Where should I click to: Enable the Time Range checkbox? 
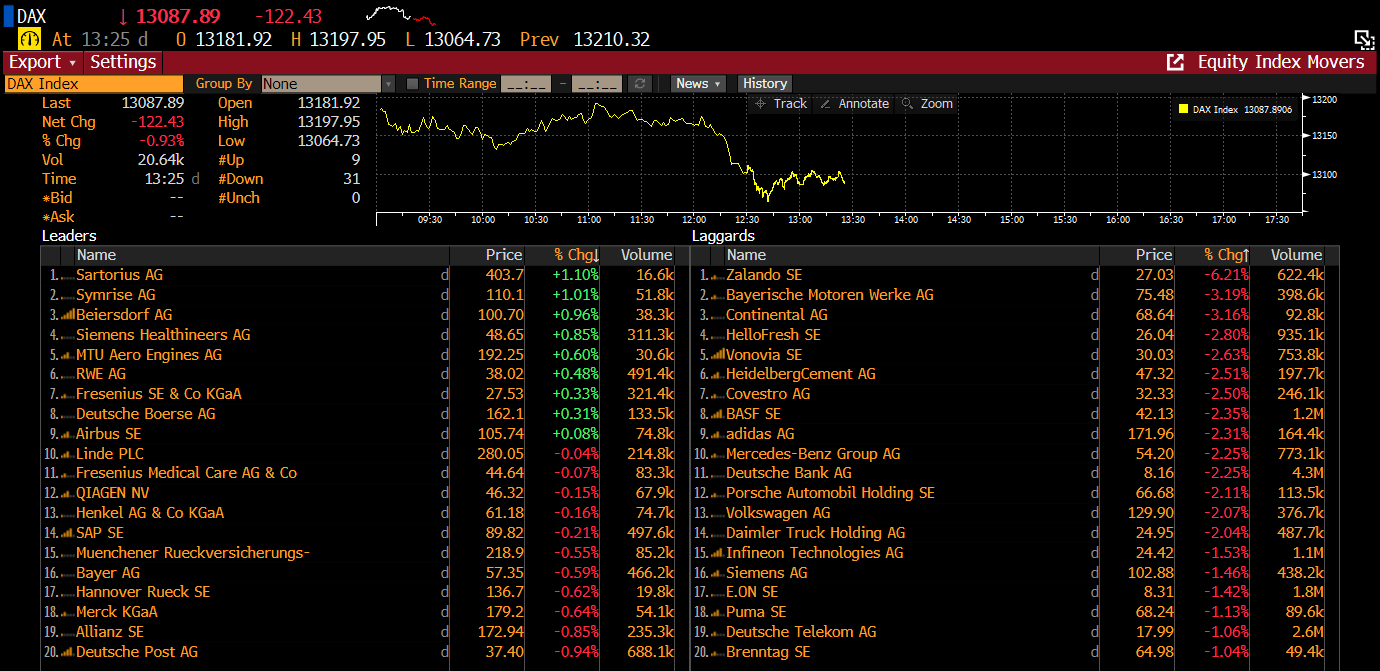pyautogui.click(x=412, y=84)
